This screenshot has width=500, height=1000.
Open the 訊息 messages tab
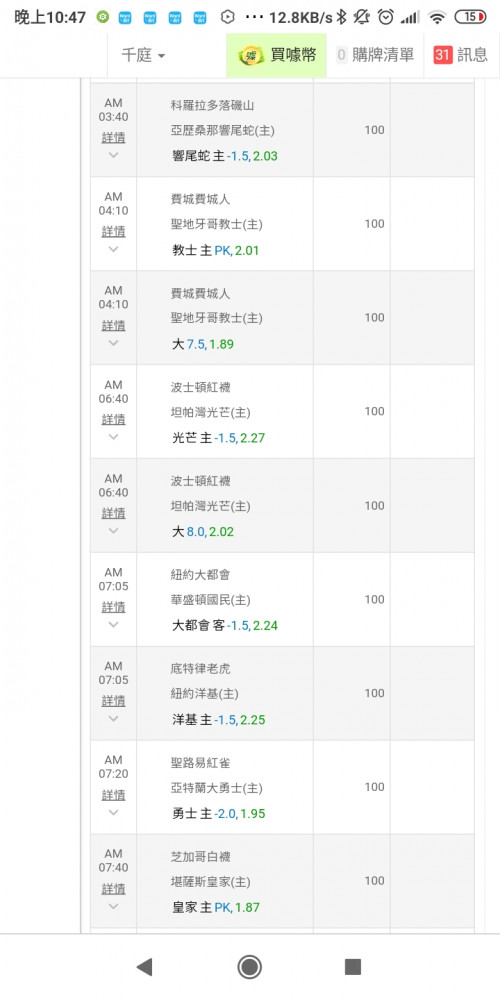coord(462,55)
